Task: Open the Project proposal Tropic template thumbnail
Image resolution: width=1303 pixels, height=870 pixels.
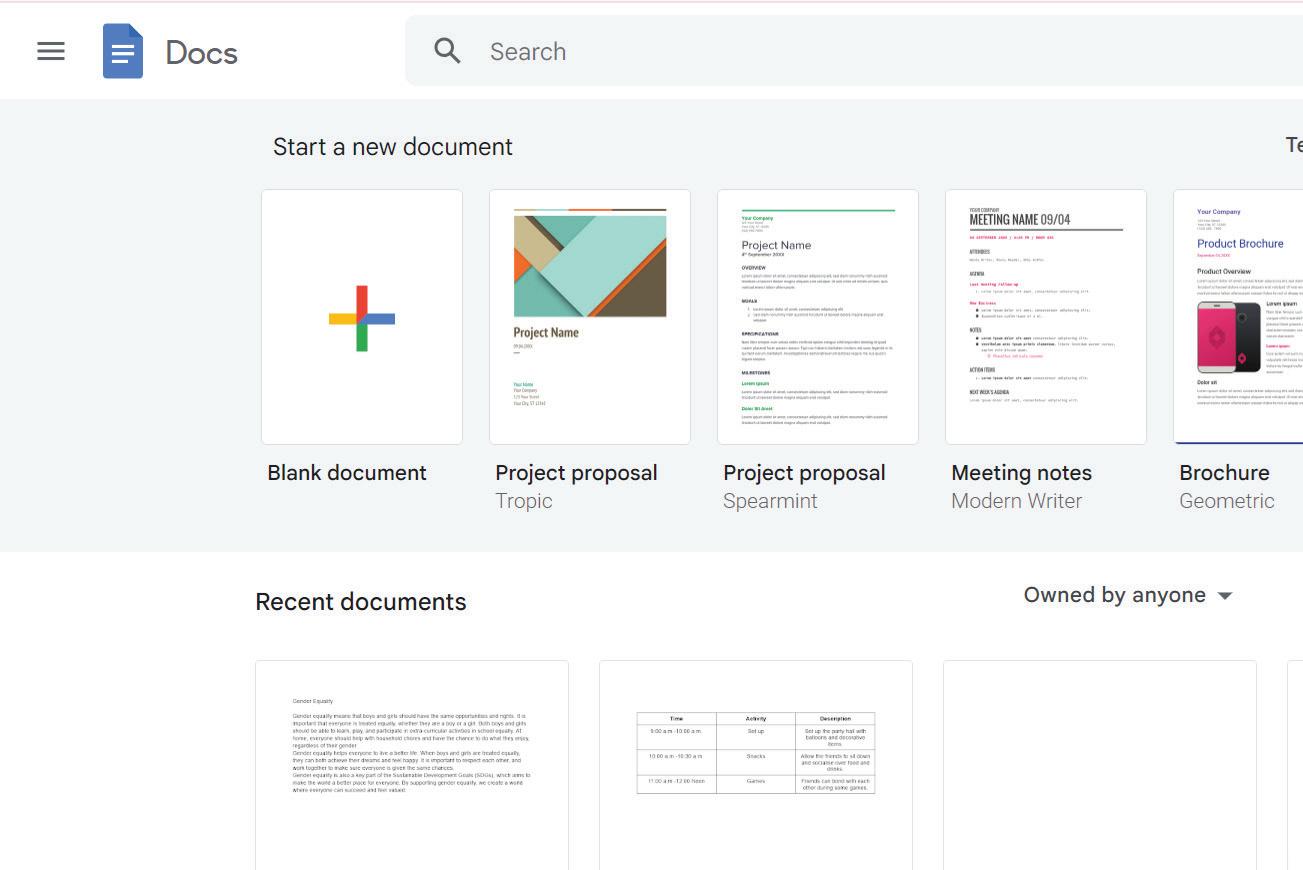Action: click(x=590, y=317)
